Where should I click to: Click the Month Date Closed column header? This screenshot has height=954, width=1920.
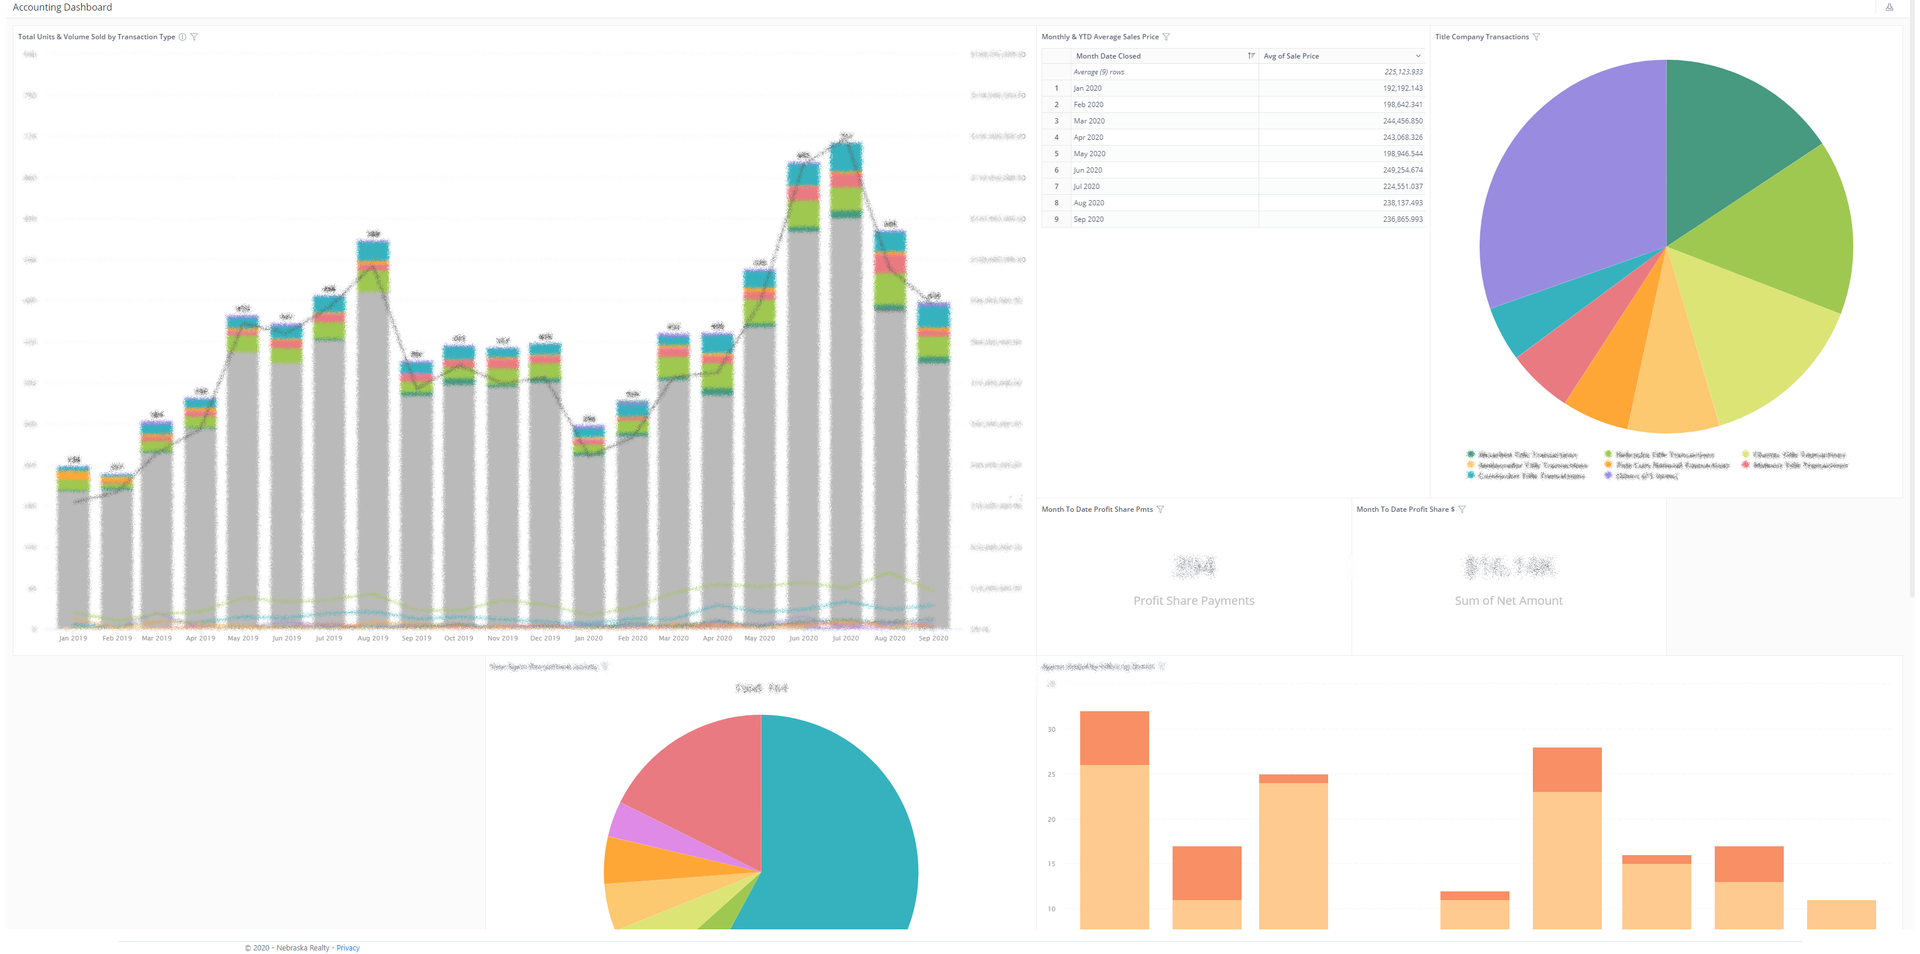pos(1164,56)
